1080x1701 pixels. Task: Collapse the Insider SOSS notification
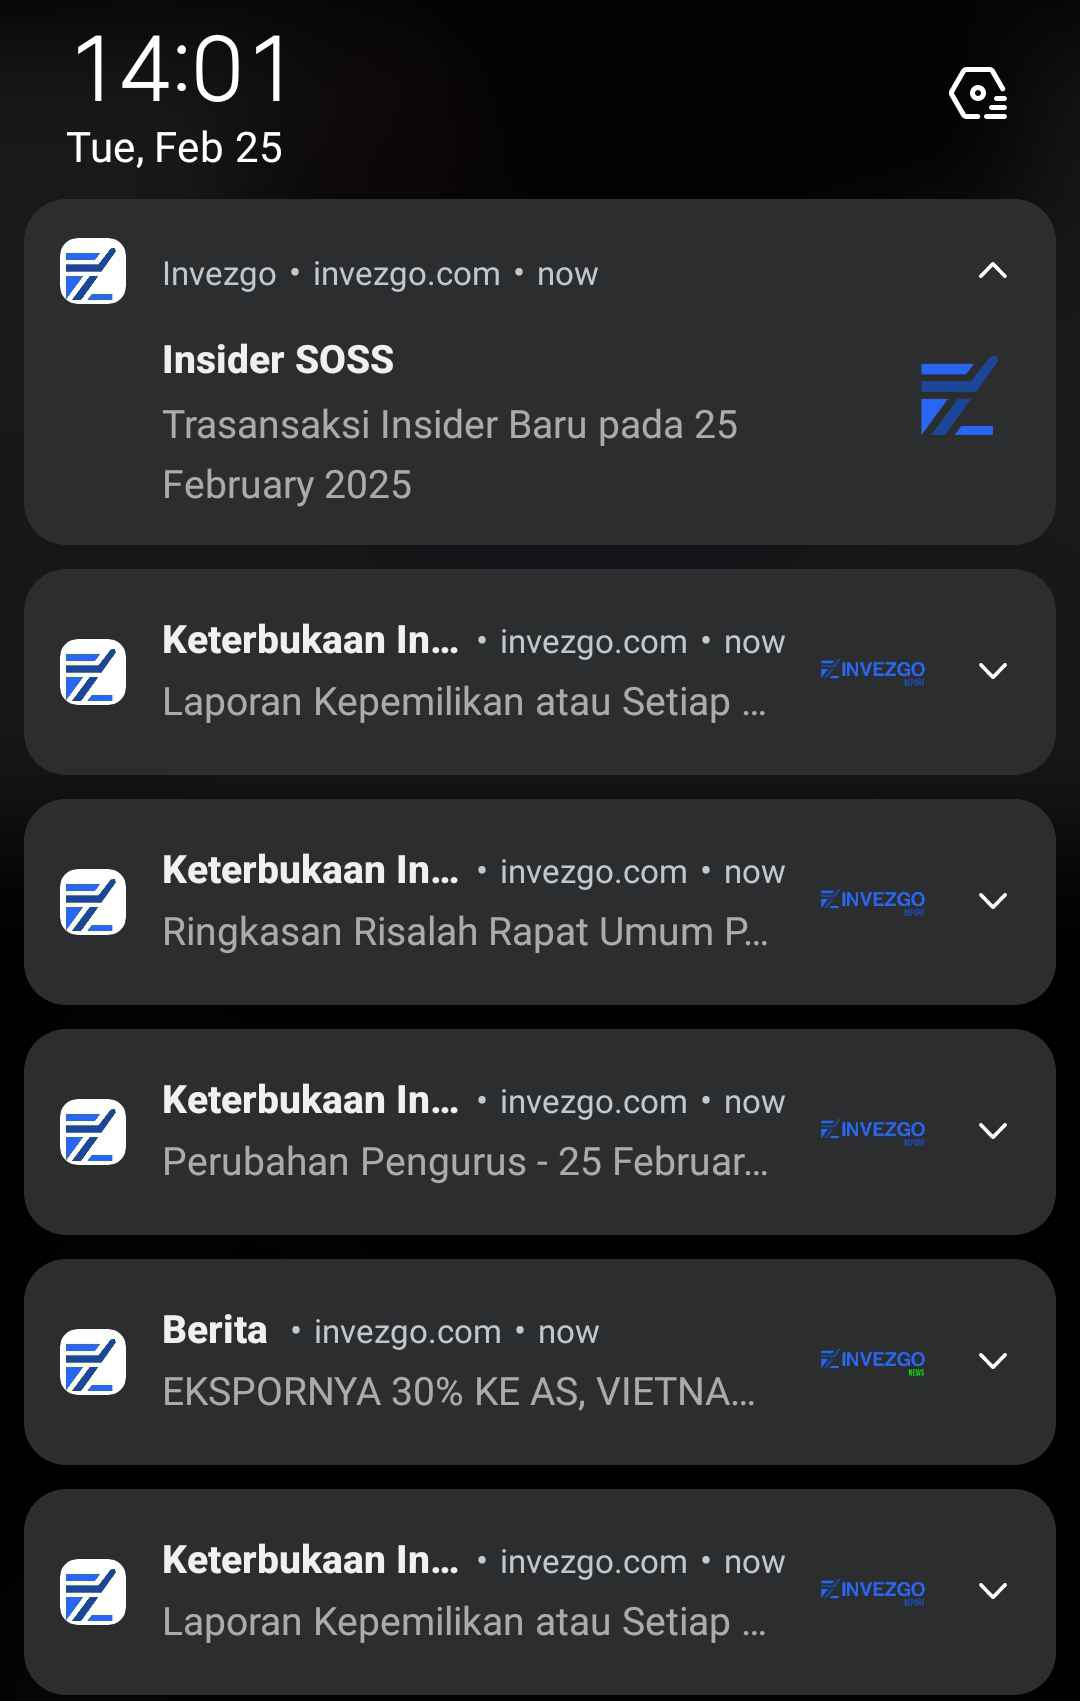(992, 271)
